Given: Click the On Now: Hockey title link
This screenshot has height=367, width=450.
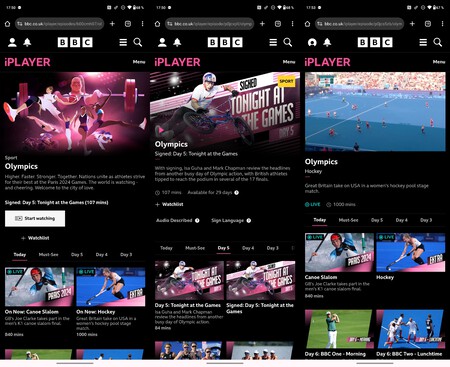Looking at the screenshot, I should click(96, 312).
